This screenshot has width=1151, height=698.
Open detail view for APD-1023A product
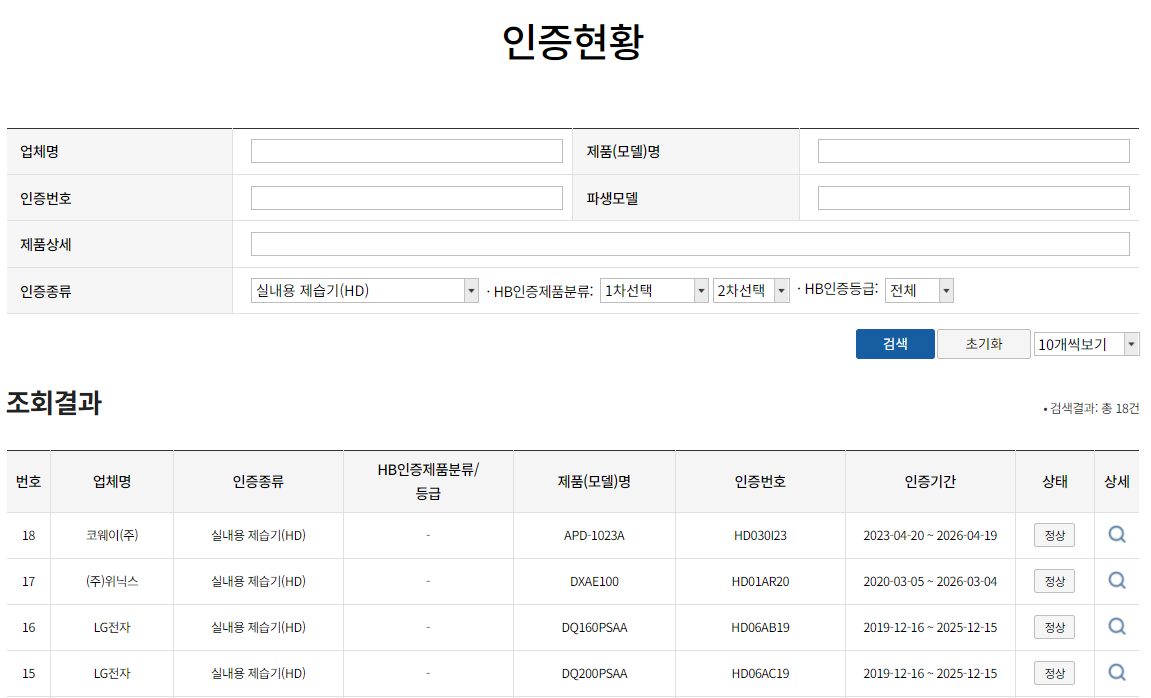pyautogui.click(x=1117, y=534)
